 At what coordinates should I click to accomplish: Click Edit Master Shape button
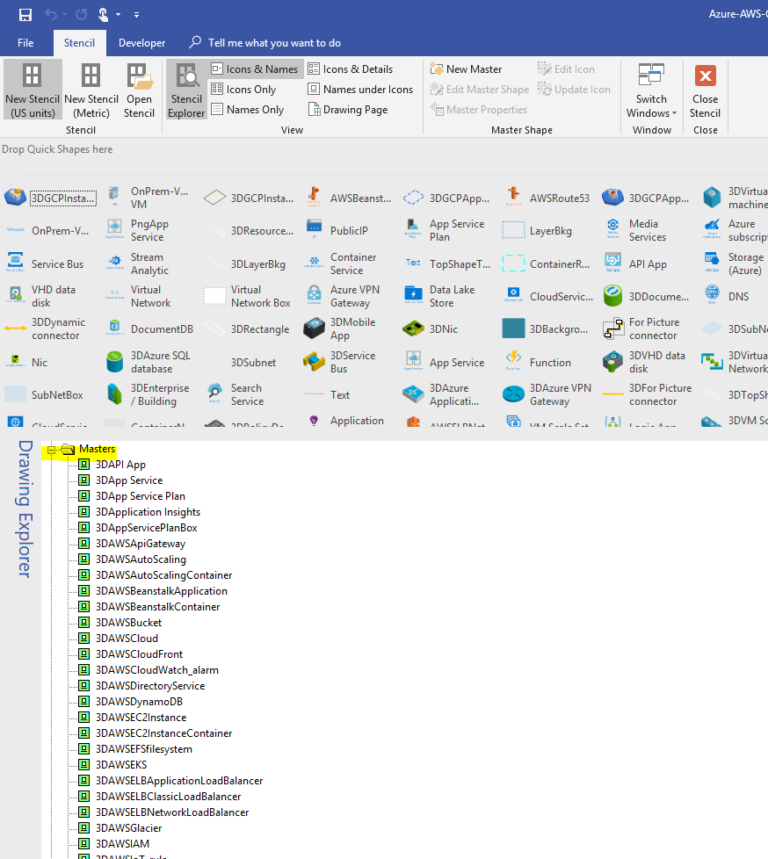(x=480, y=89)
